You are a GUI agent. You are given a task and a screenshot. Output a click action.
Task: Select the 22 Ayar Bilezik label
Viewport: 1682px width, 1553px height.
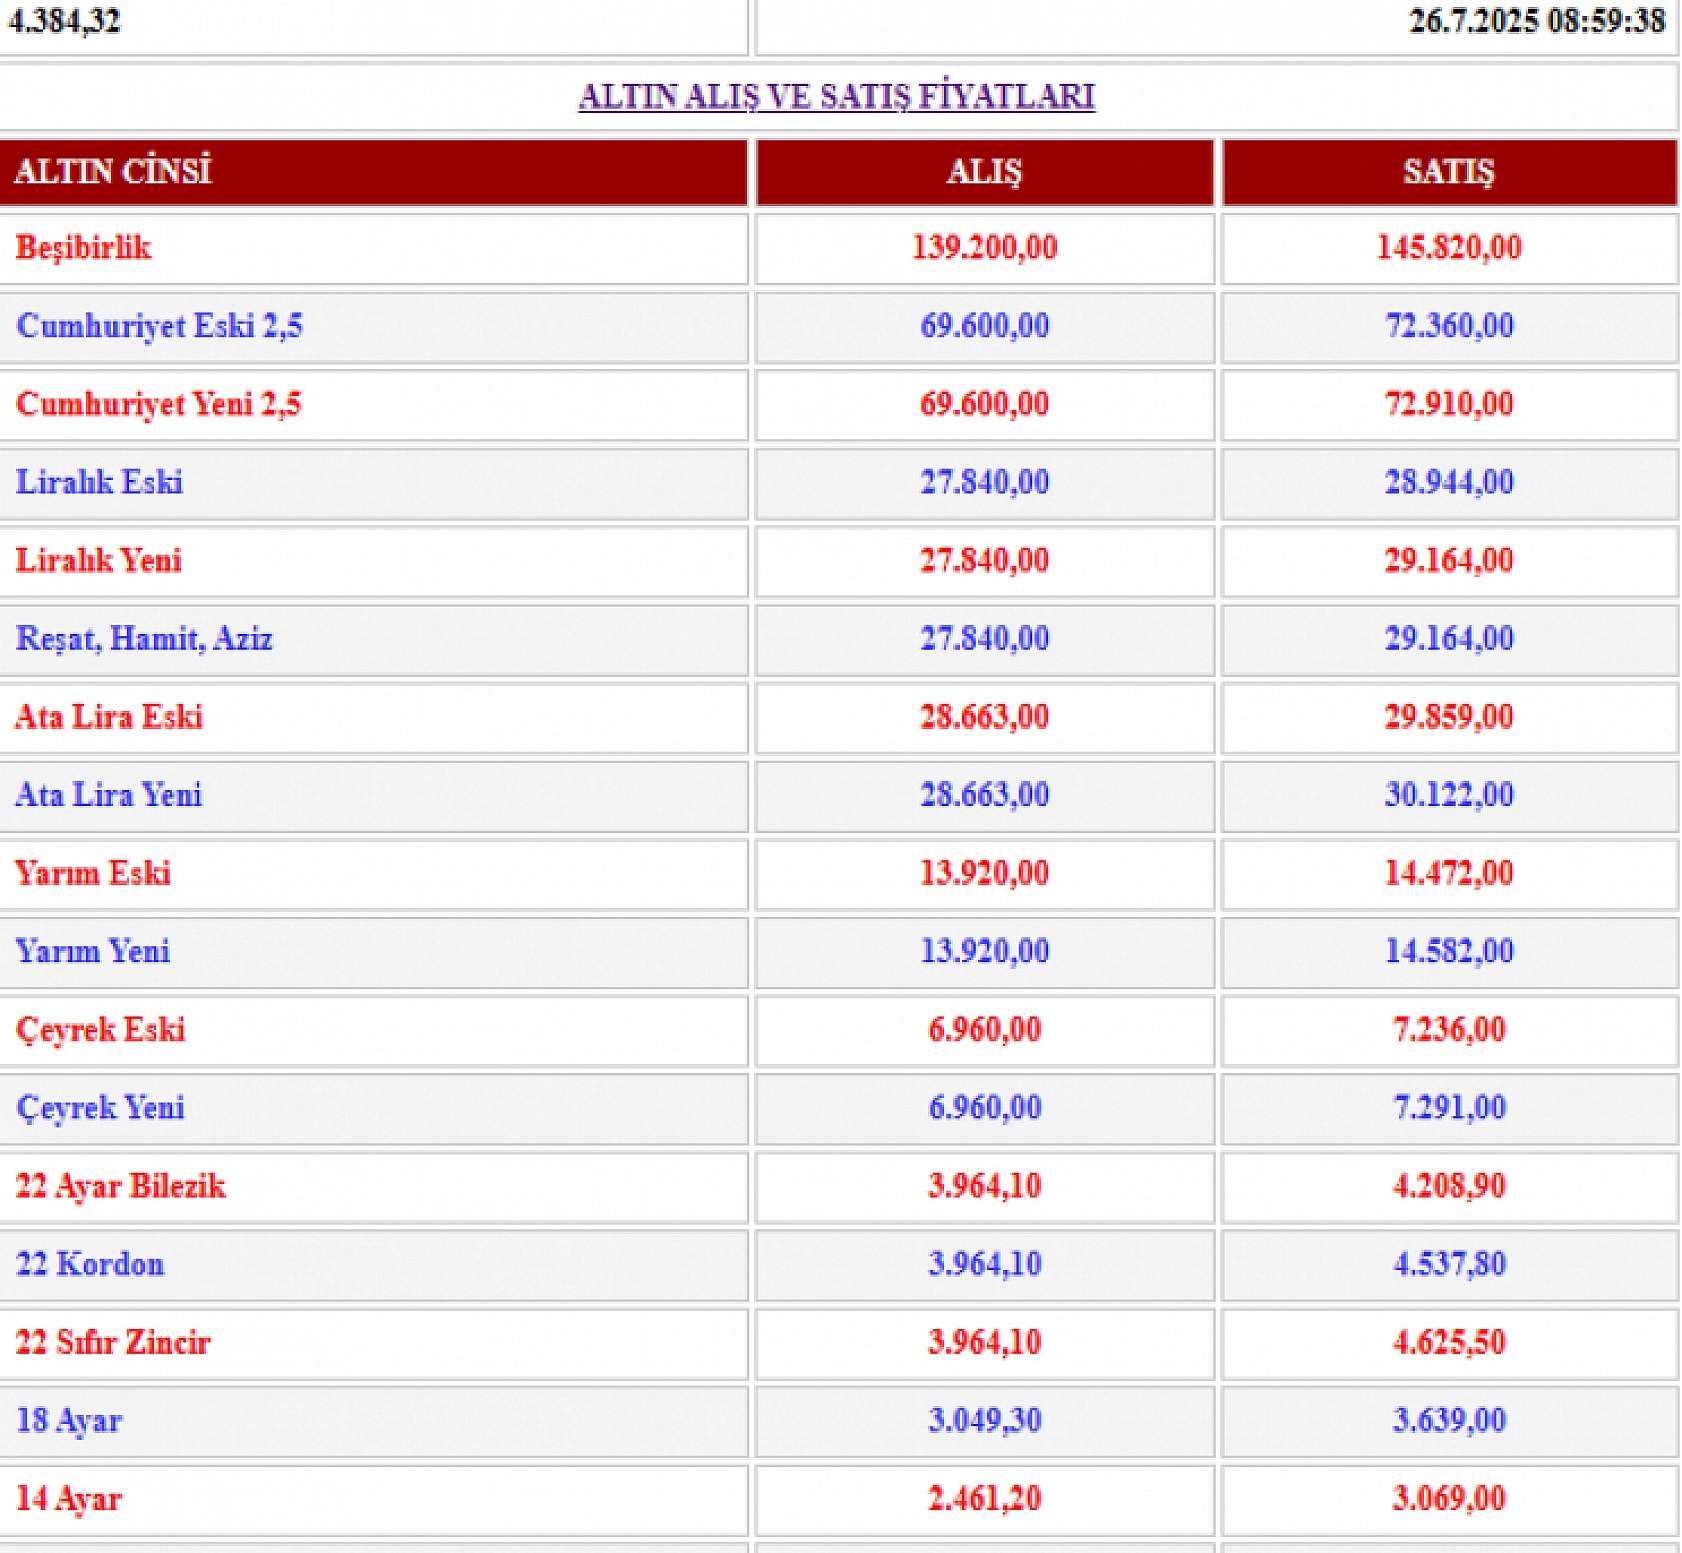(120, 1186)
